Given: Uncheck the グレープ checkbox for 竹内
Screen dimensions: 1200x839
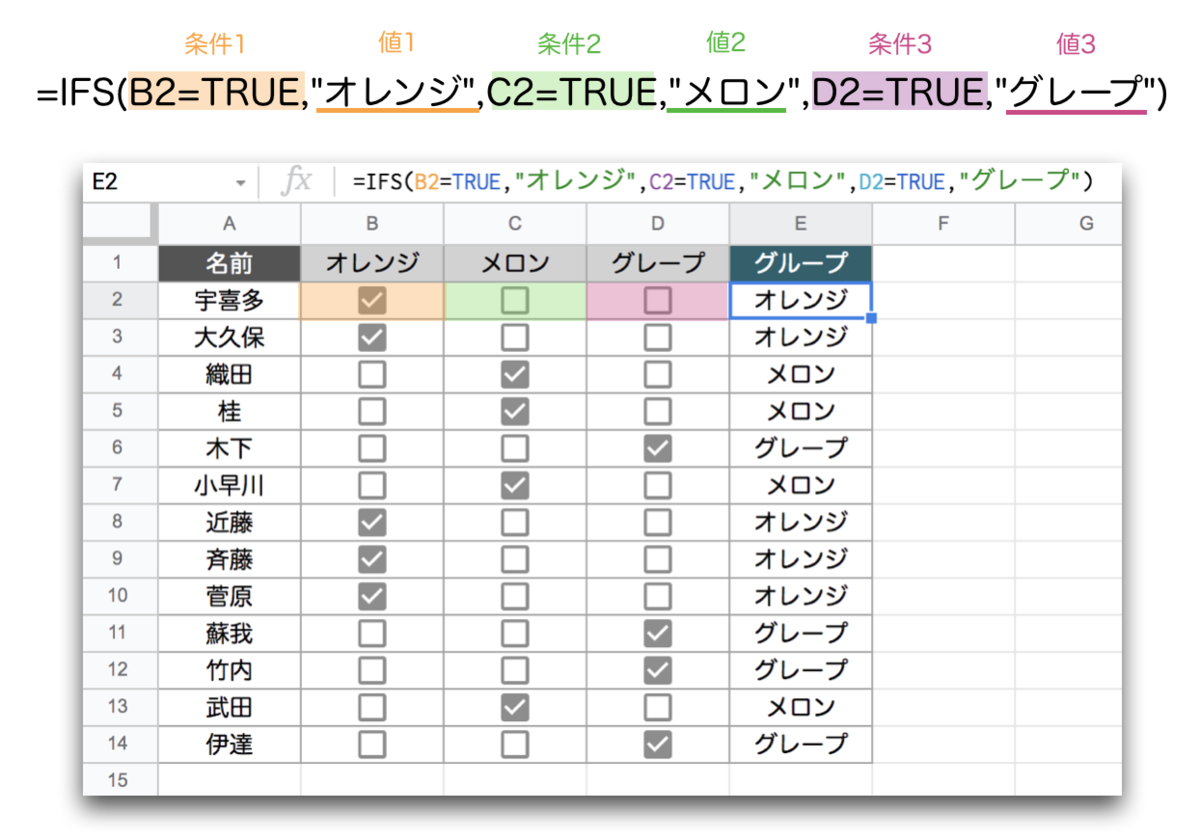Looking at the screenshot, I should coord(658,669).
